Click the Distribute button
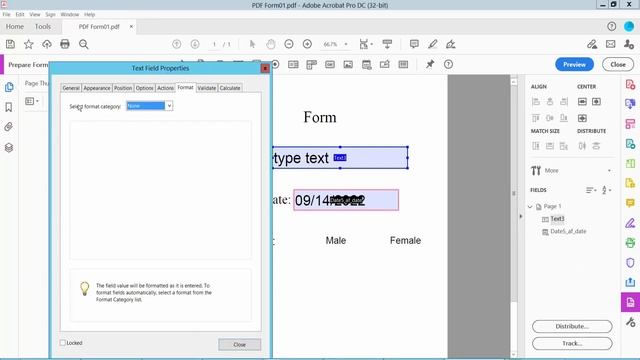 572,327
